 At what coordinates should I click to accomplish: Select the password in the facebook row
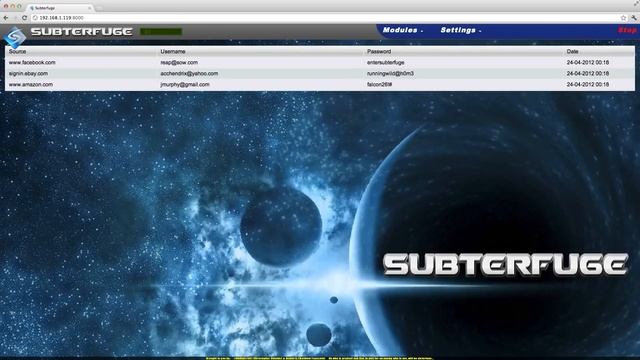386,62
